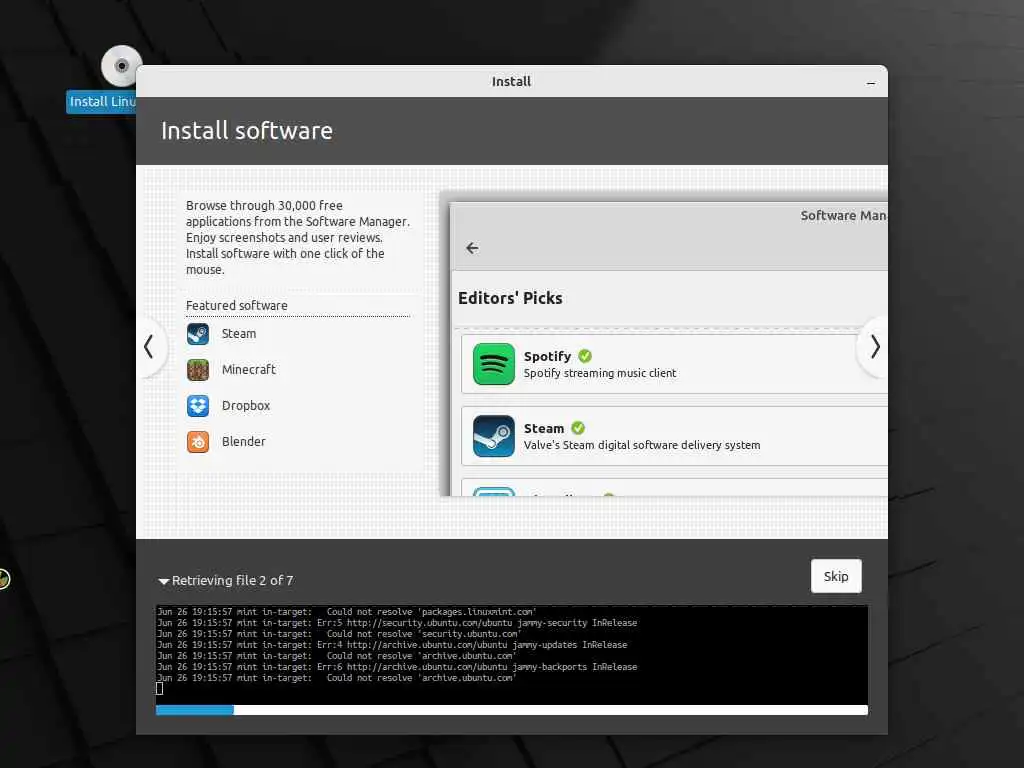1024x768 pixels.
Task: Click the Install window title bar text
Action: (511, 82)
